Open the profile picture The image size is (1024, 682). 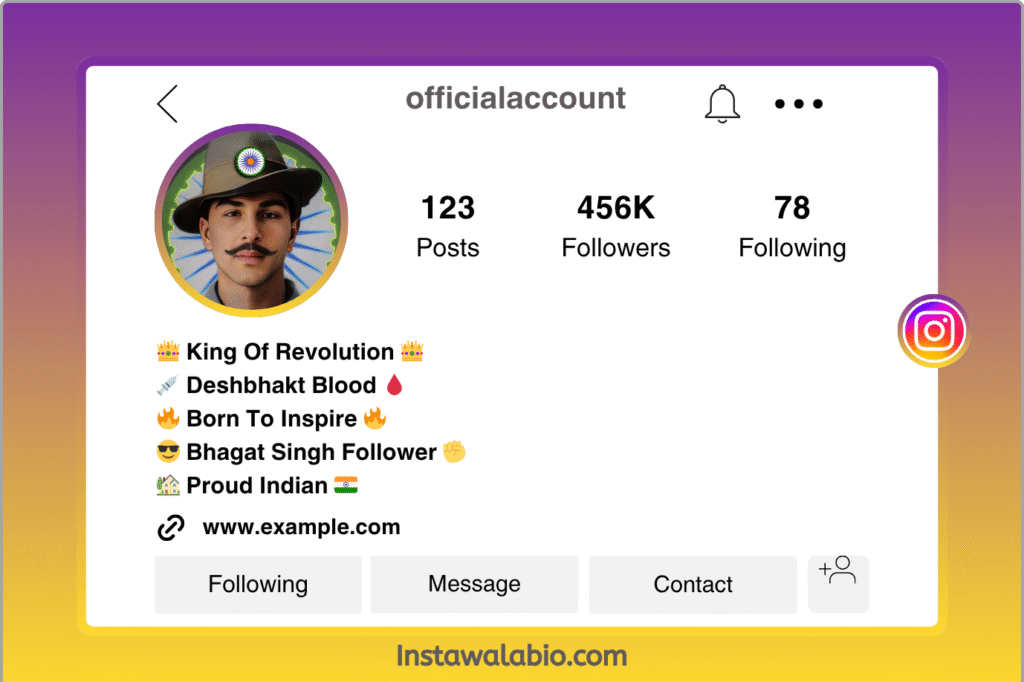(x=251, y=221)
